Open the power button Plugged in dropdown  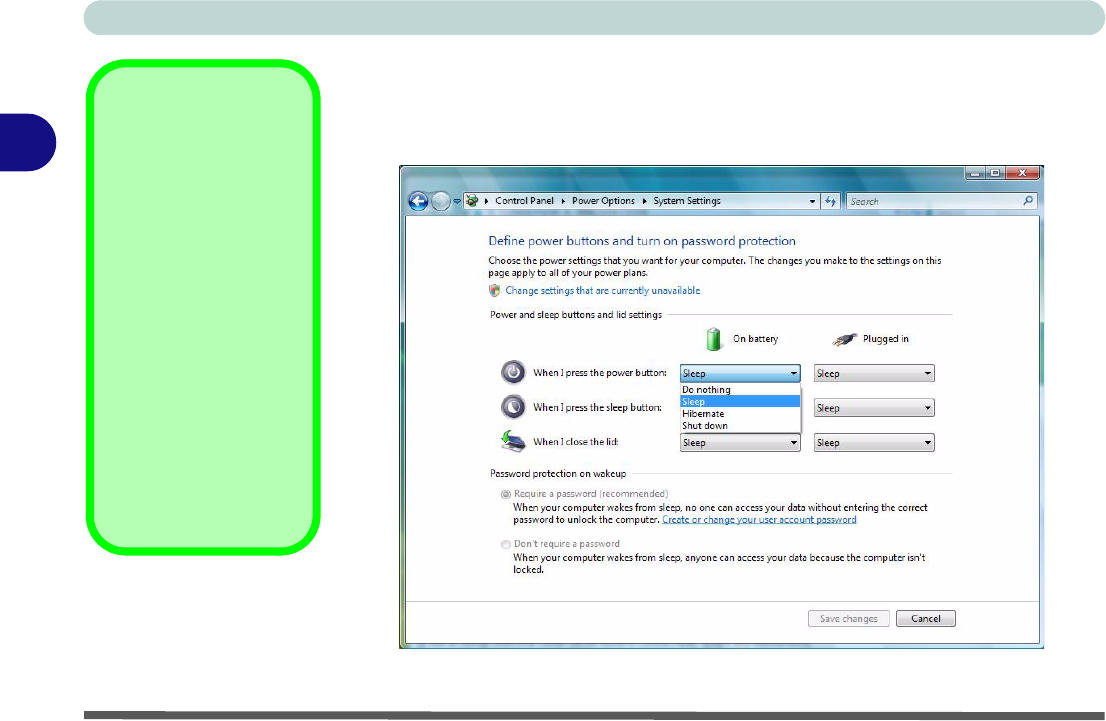tap(874, 373)
